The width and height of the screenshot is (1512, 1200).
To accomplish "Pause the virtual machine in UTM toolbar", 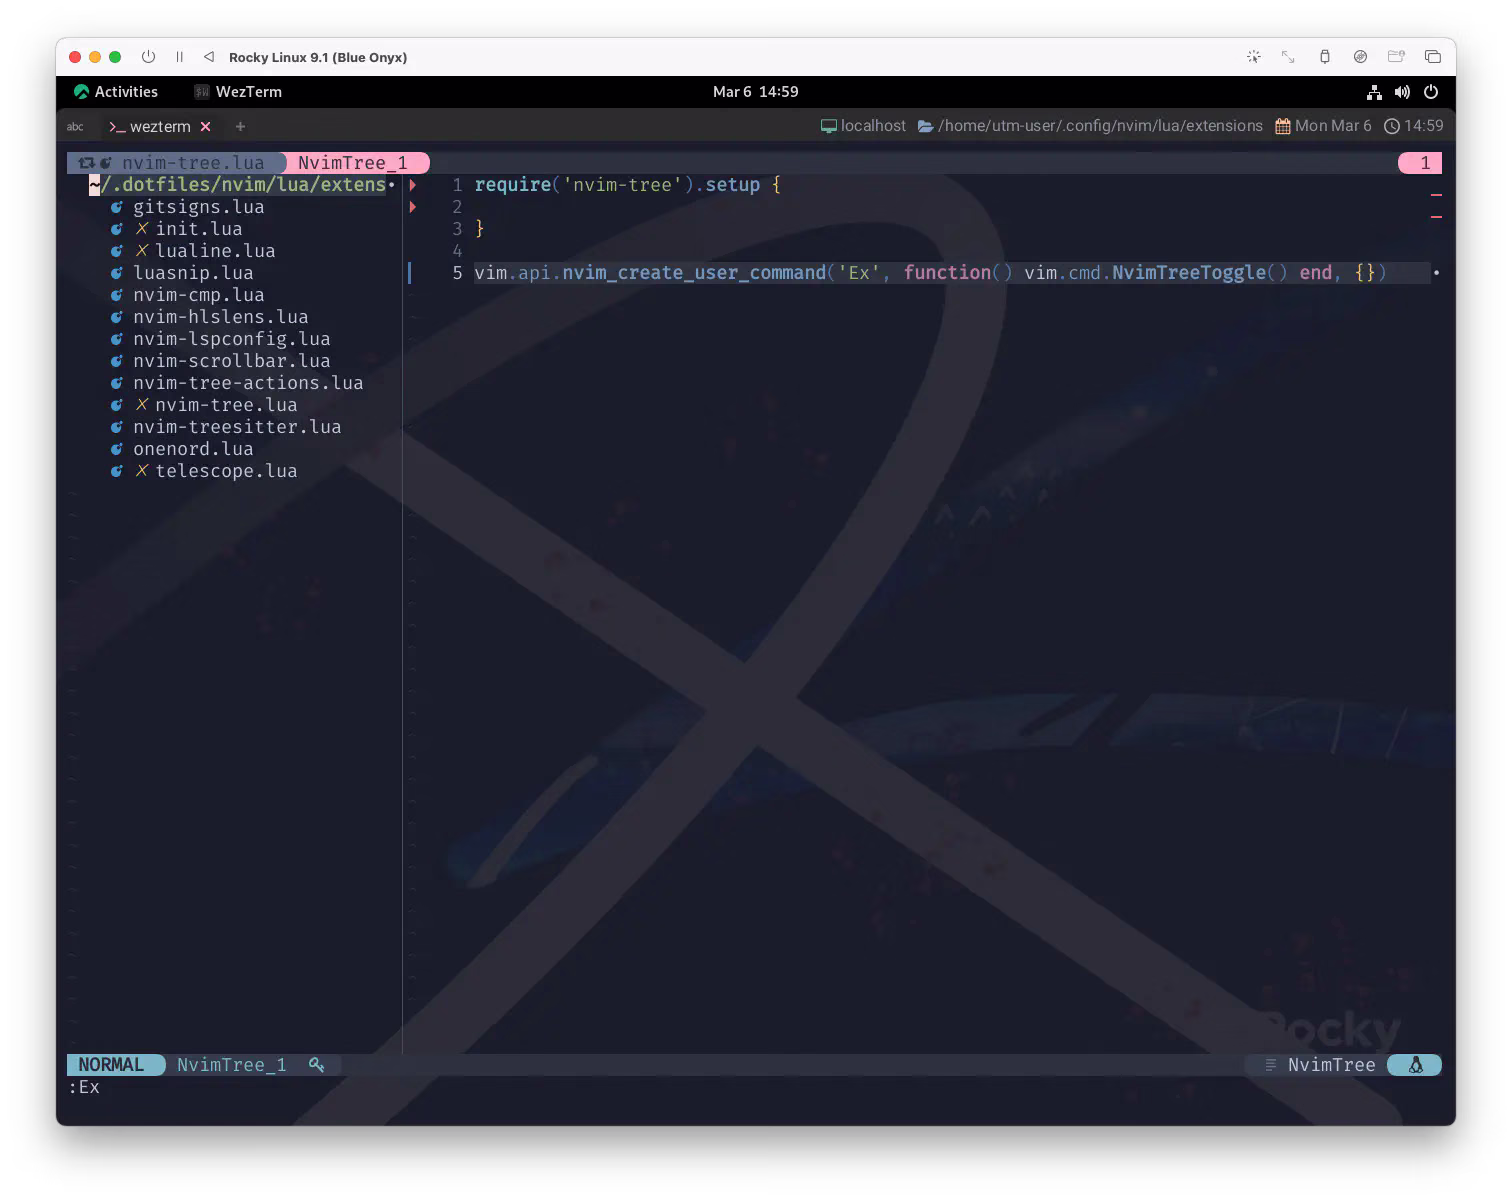I will tap(180, 57).
